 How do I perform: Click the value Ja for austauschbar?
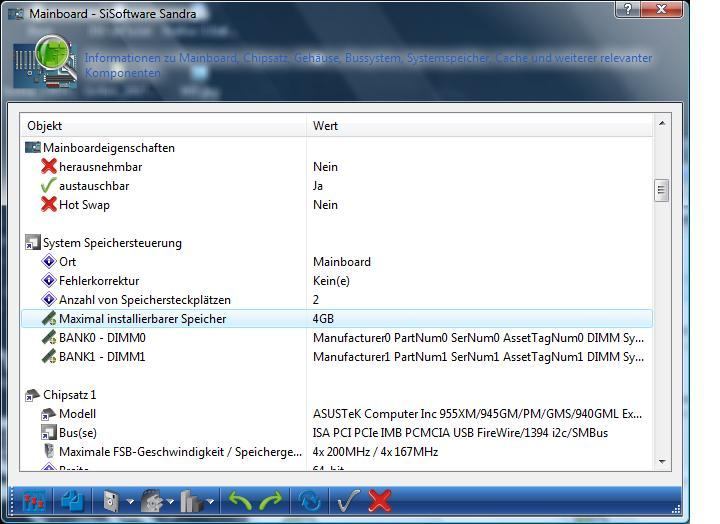tap(318, 186)
